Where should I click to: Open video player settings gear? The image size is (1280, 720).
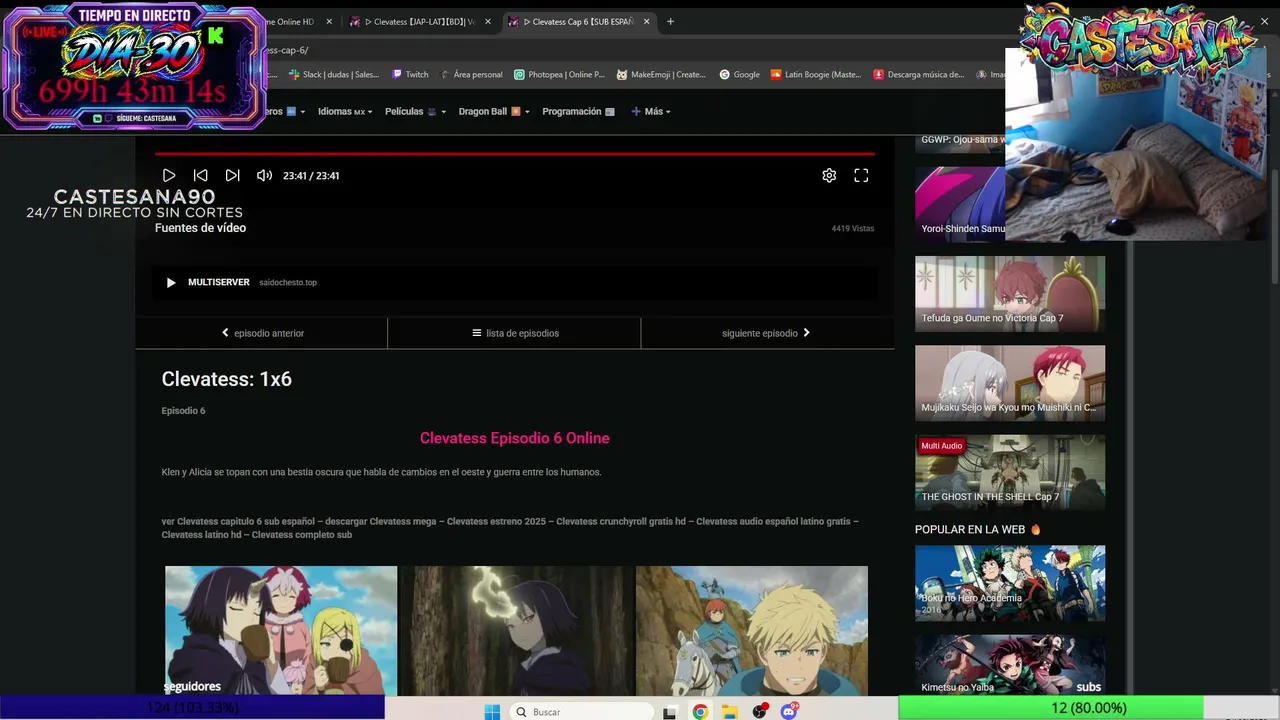point(829,175)
